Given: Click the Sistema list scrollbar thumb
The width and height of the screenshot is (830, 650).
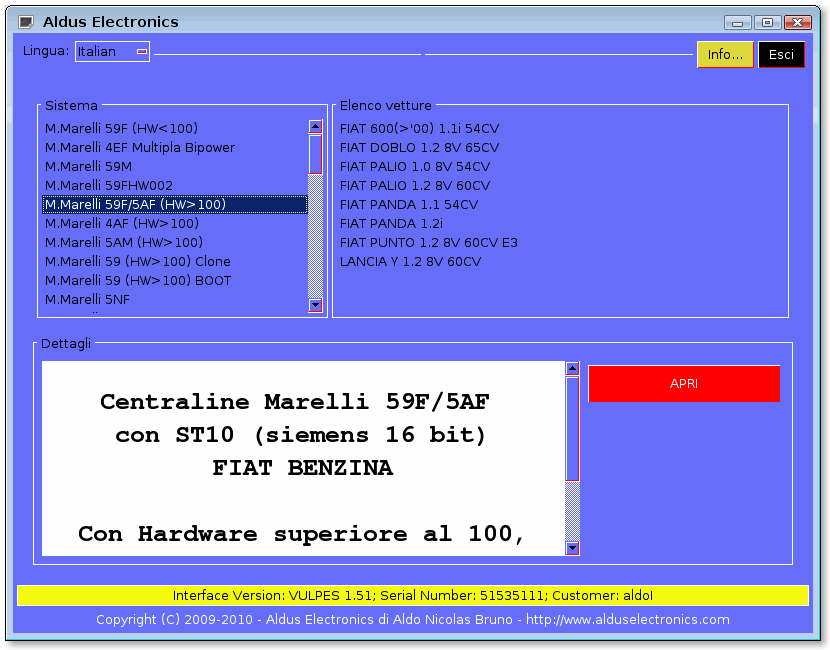Looking at the screenshot, I should (315, 154).
